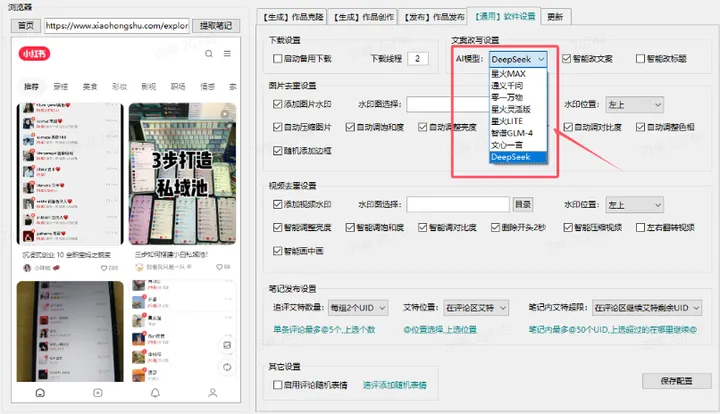
Task: Click the 保存配置 button
Action: click(x=677, y=381)
